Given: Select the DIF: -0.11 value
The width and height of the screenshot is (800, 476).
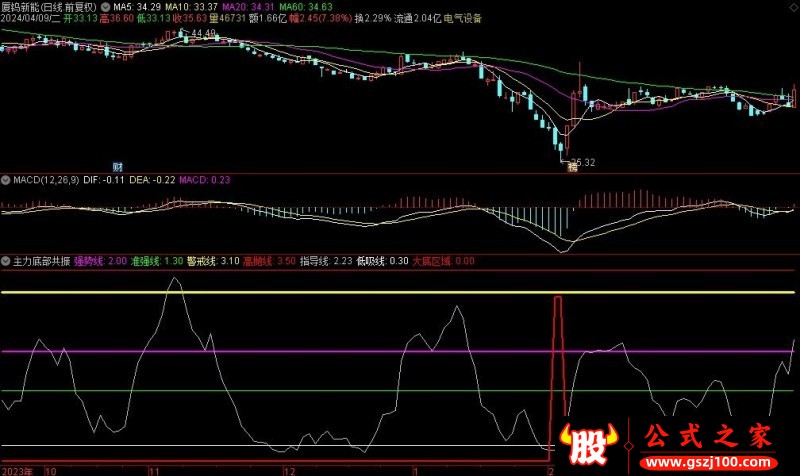Looking at the screenshot, I should (x=104, y=180).
